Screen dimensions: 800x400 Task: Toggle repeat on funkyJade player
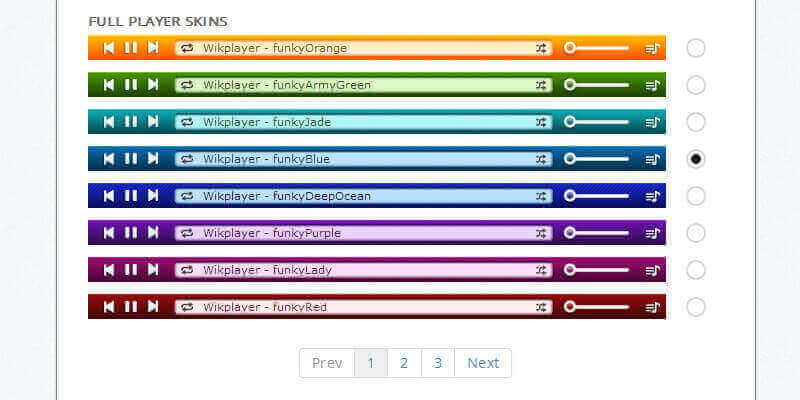point(187,122)
